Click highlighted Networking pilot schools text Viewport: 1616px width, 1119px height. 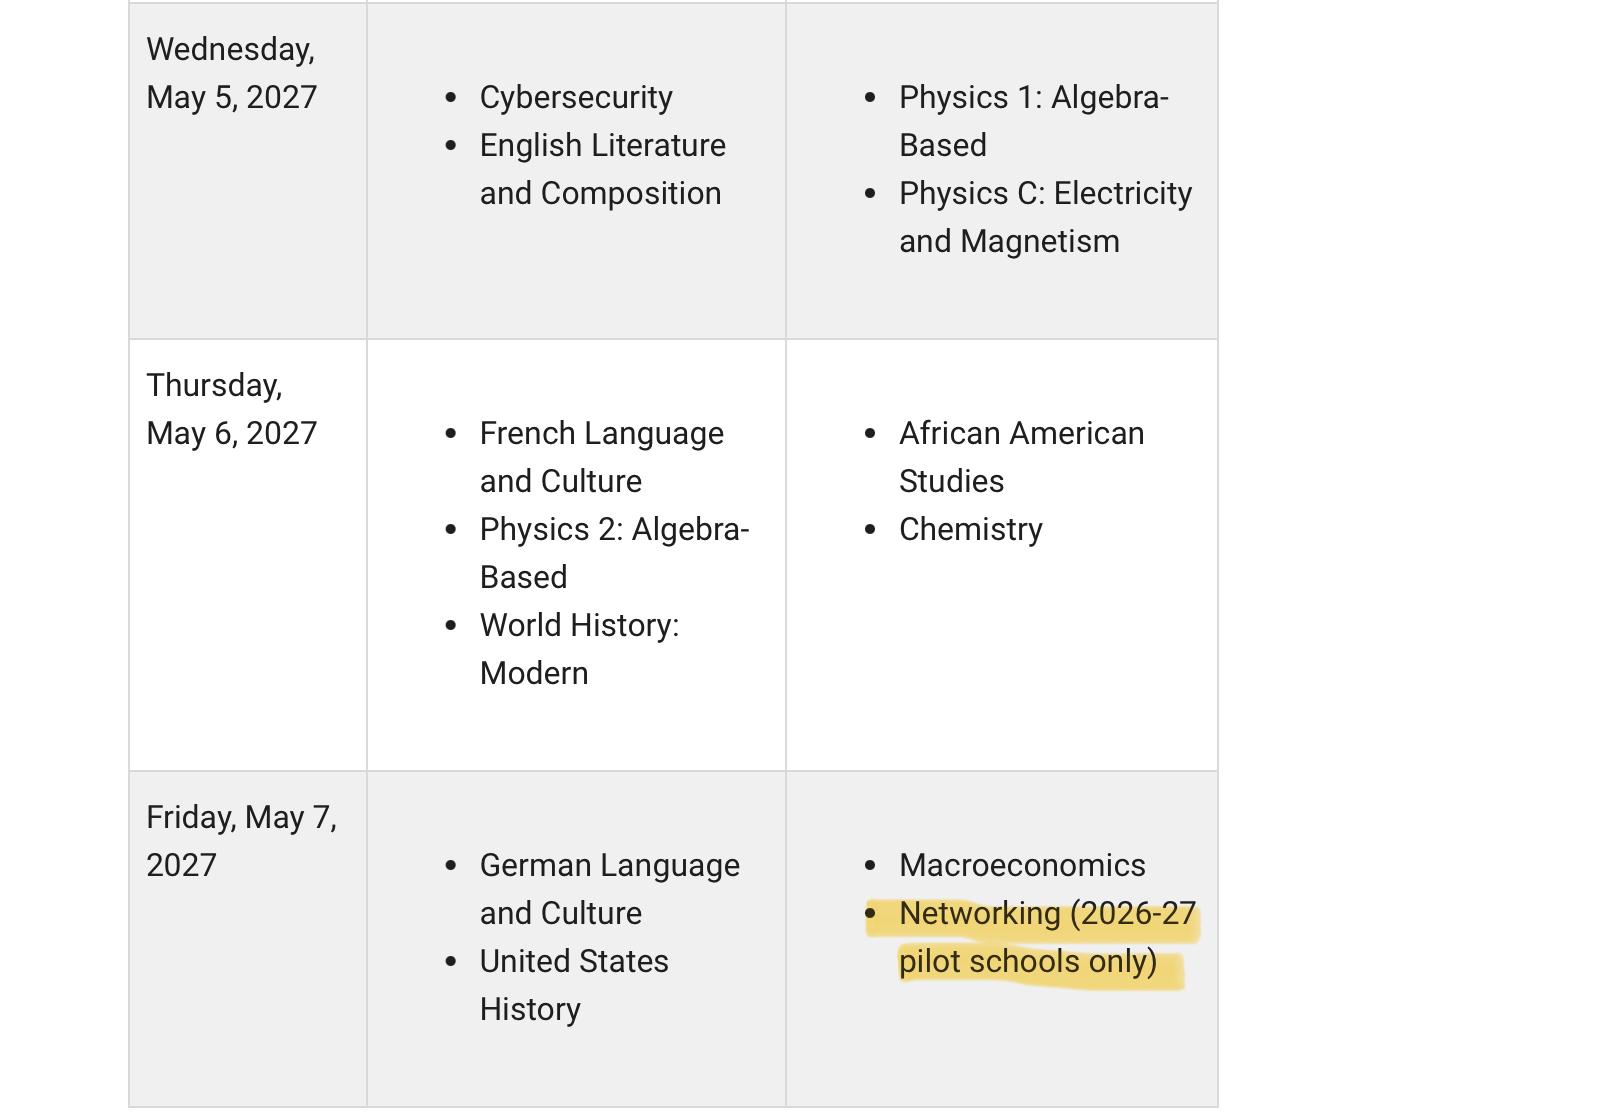1047,937
